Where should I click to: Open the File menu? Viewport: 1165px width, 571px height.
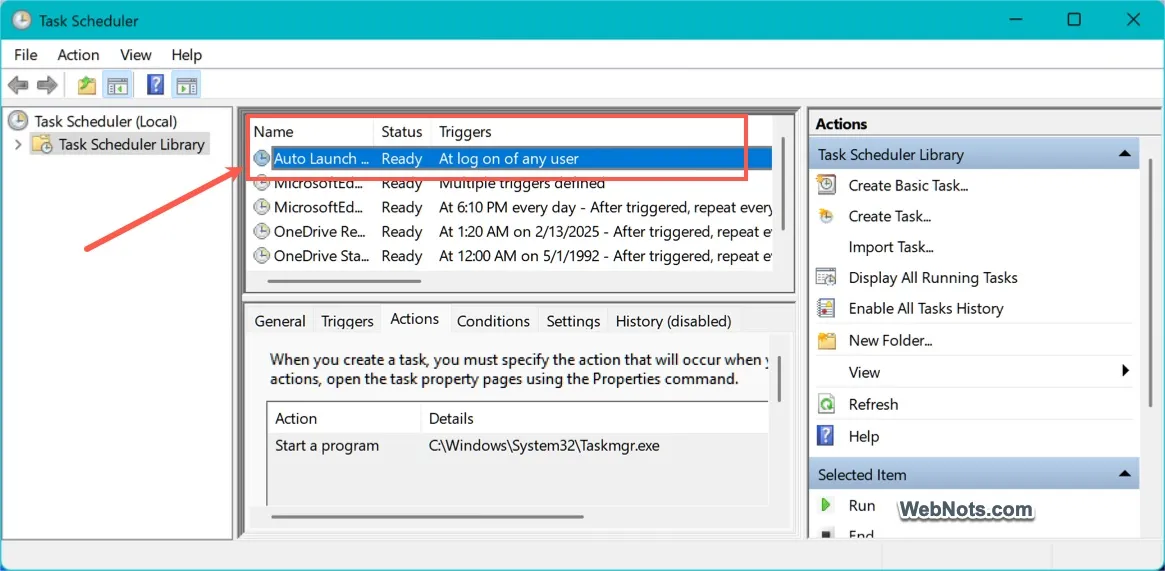tap(25, 55)
